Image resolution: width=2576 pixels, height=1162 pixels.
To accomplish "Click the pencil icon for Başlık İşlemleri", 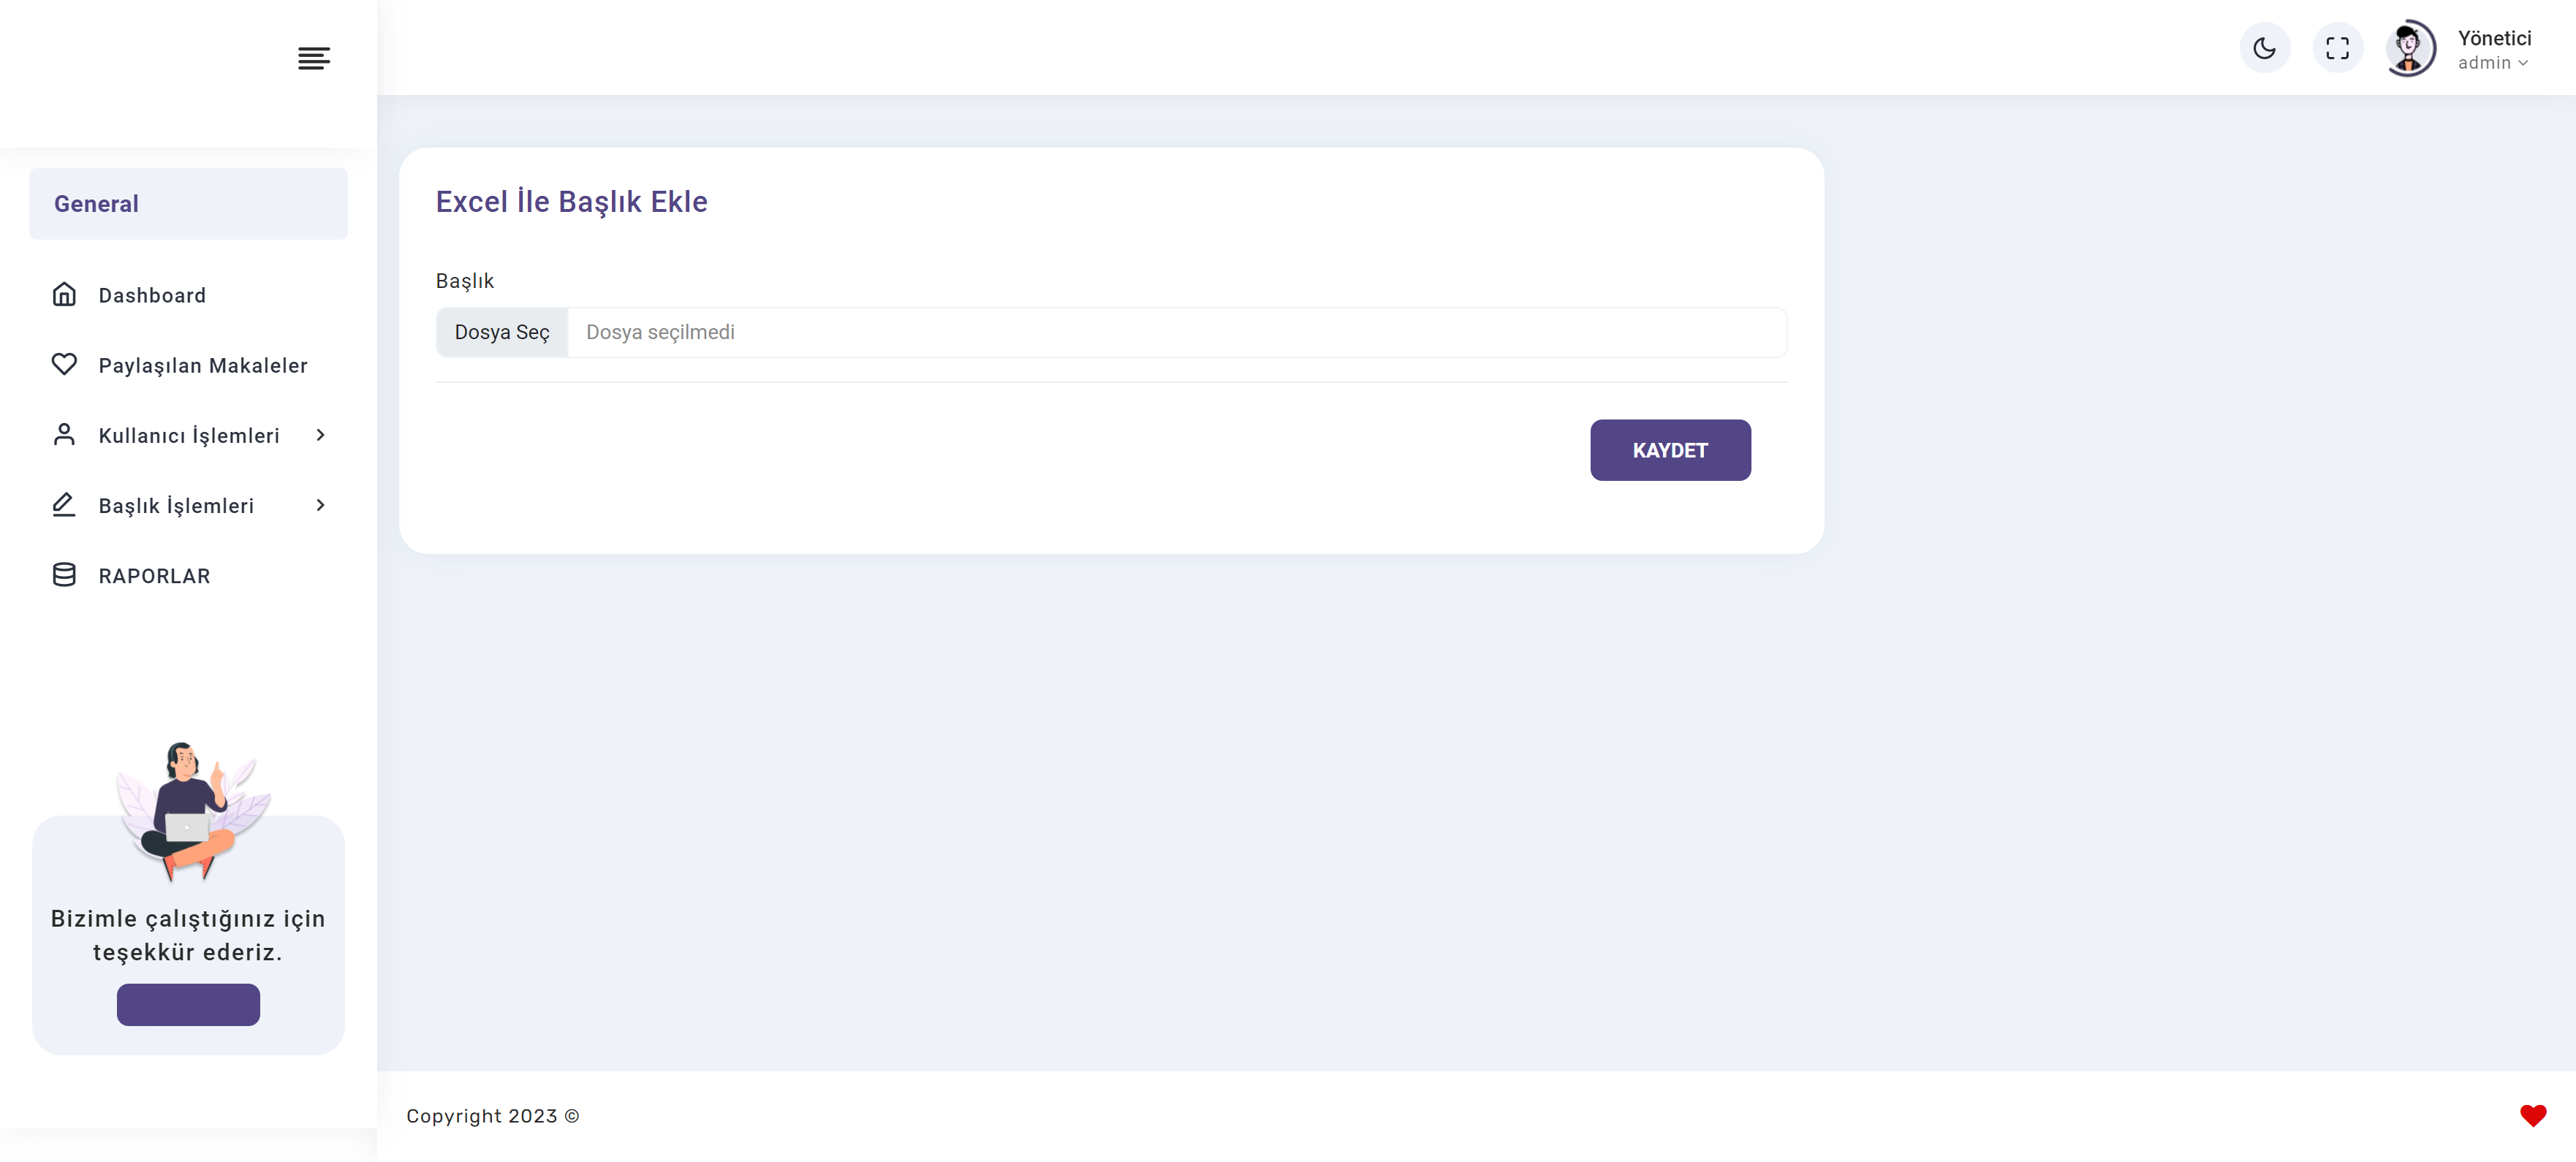I will 64,505.
